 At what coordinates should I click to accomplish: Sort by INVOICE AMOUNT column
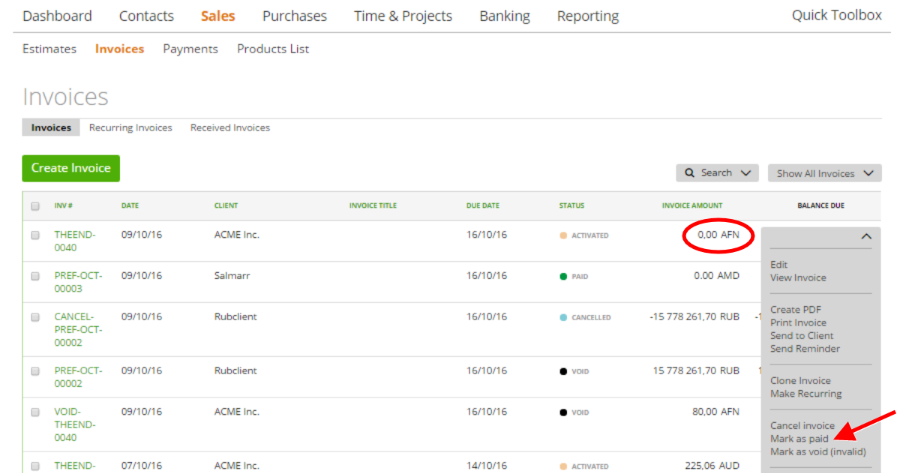tap(692, 205)
